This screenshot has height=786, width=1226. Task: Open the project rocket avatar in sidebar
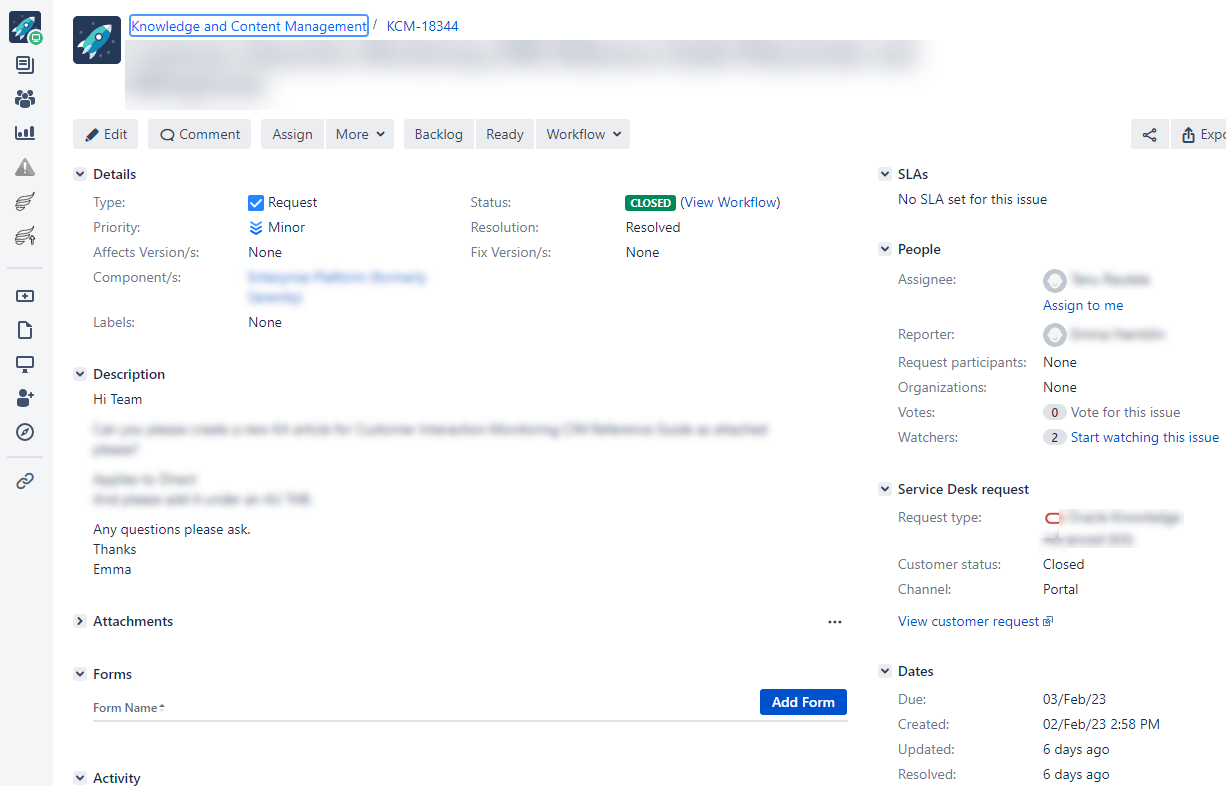[x=25, y=27]
